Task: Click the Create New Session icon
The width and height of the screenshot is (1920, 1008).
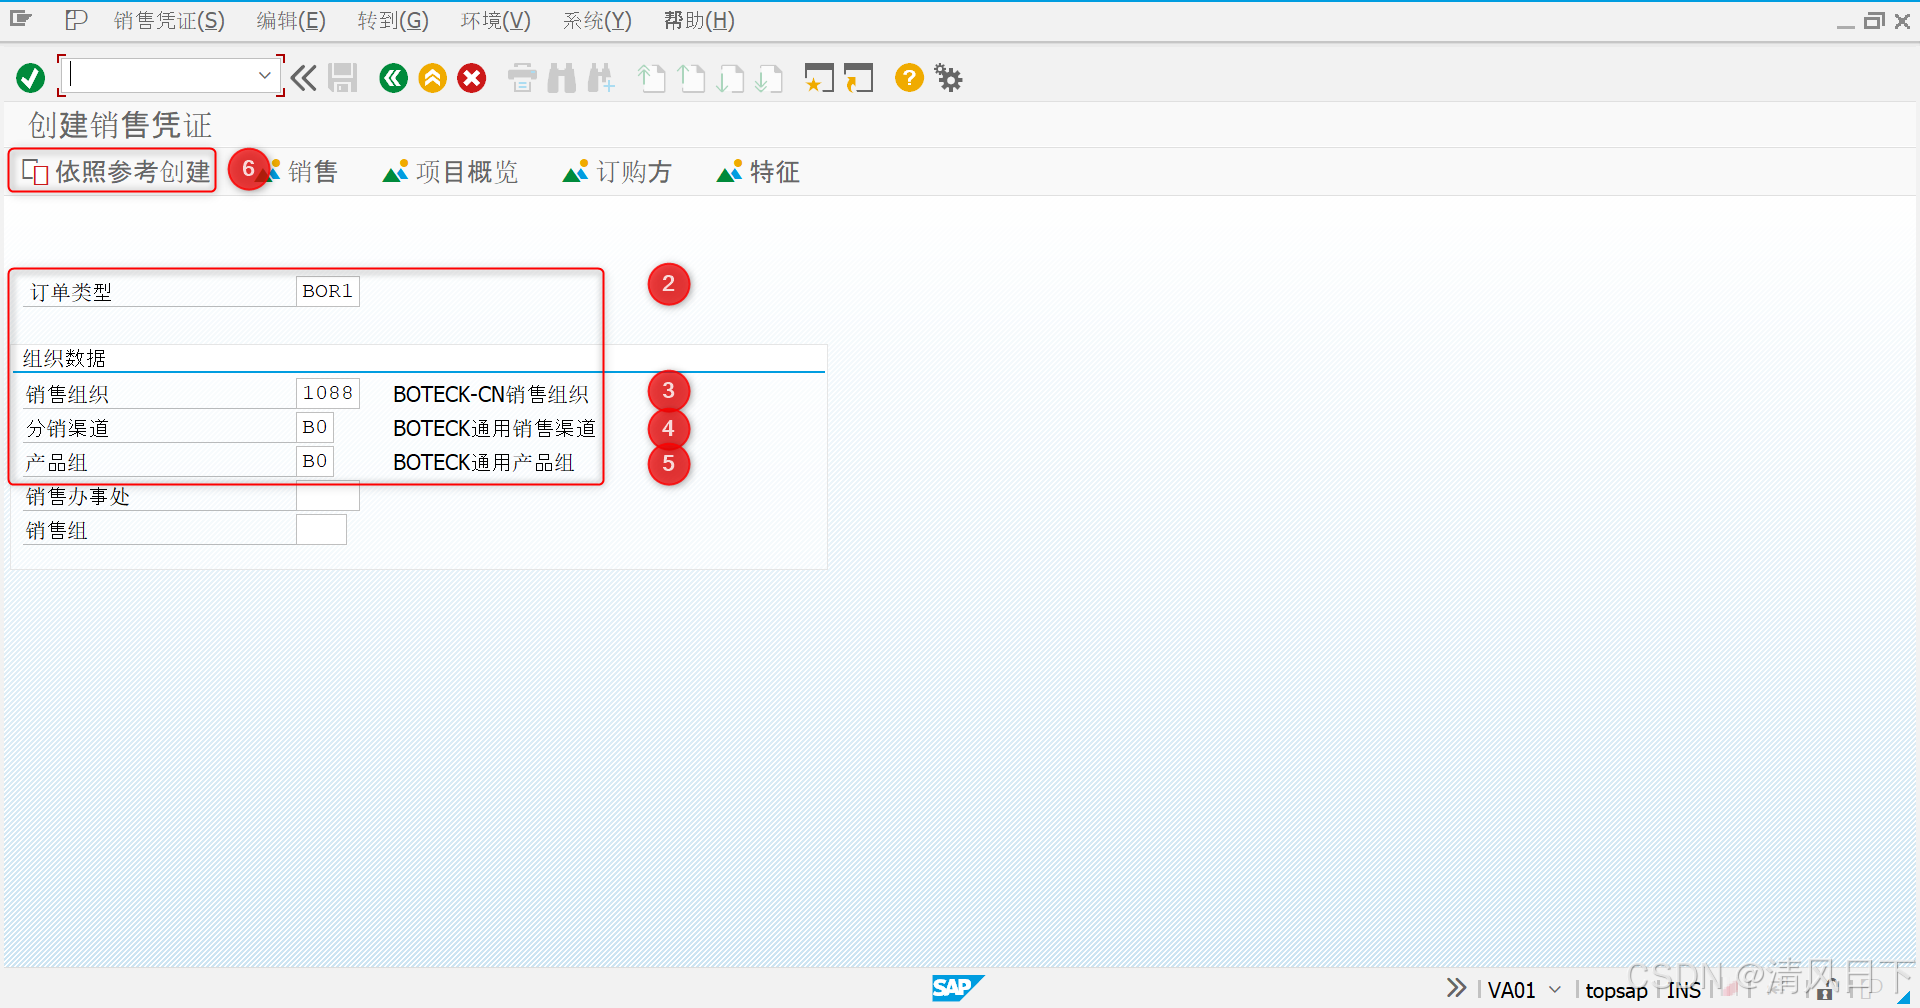Action: (x=819, y=78)
